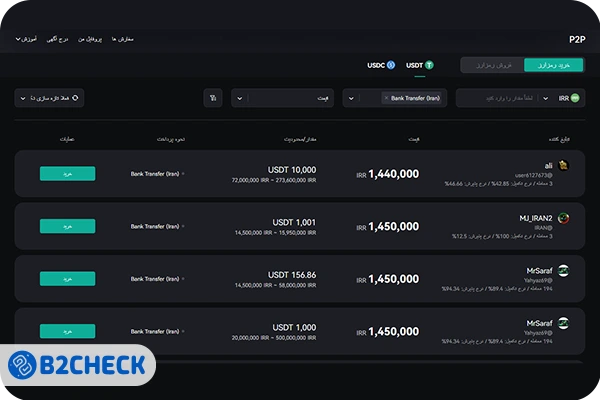The height and width of the screenshot is (400, 600).
Task: Expand the tutorial menu dropdown
Action: coord(26,39)
